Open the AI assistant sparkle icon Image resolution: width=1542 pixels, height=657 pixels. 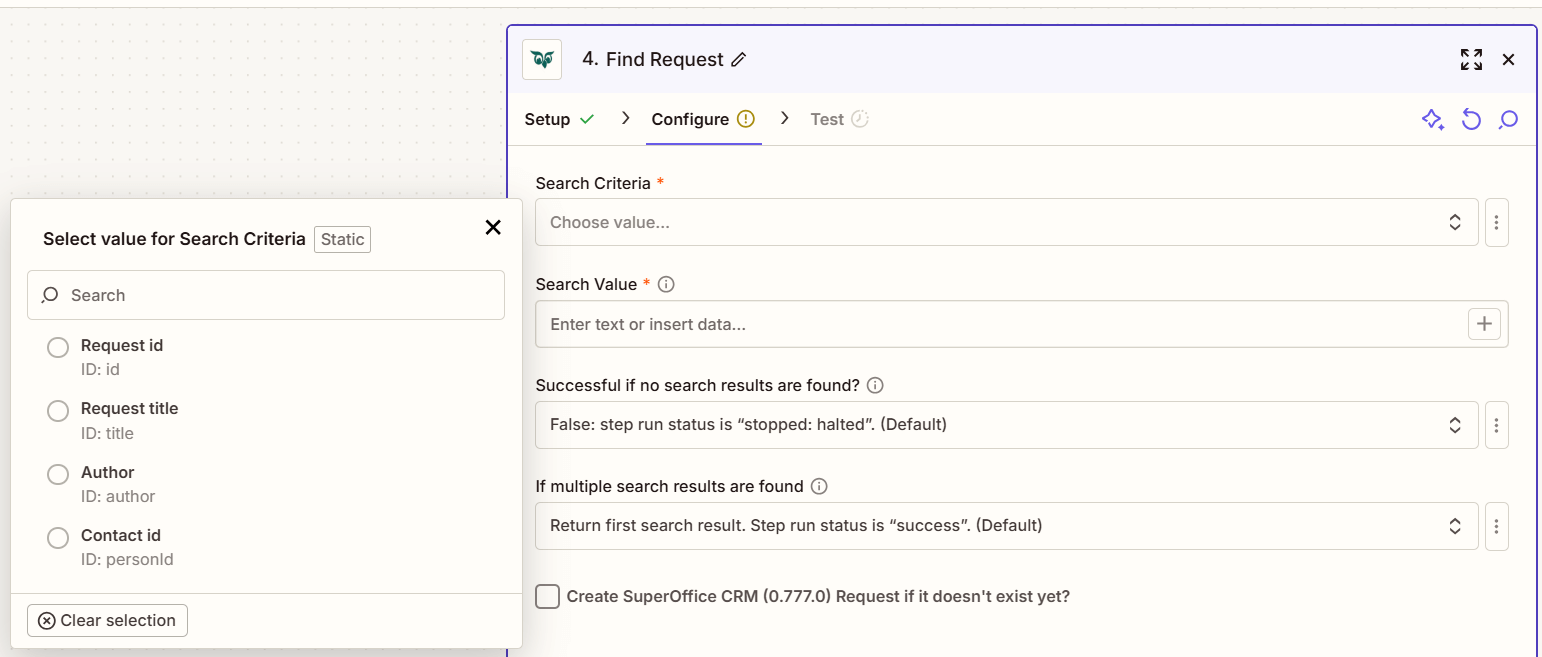pyautogui.click(x=1432, y=119)
